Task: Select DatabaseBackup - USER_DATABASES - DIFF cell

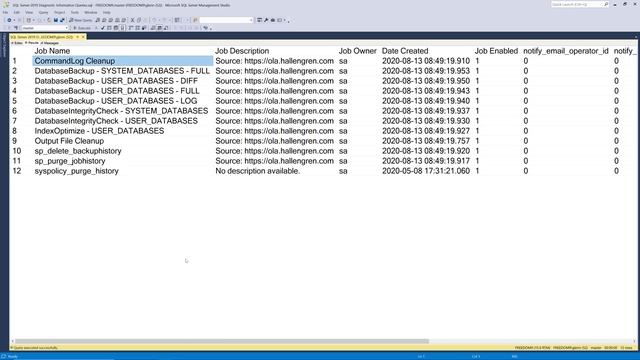Action: point(123,81)
